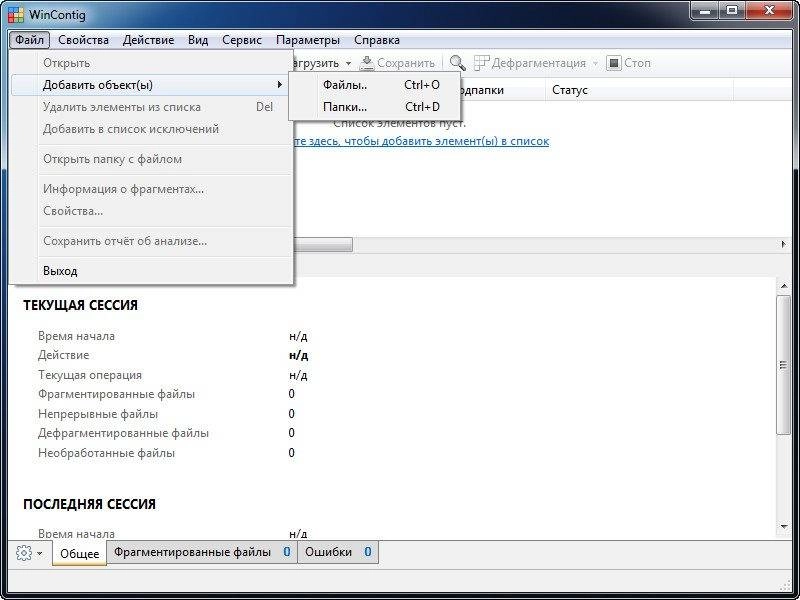Click the Stop toolbar button
The width and height of the screenshot is (800, 600).
[629, 63]
